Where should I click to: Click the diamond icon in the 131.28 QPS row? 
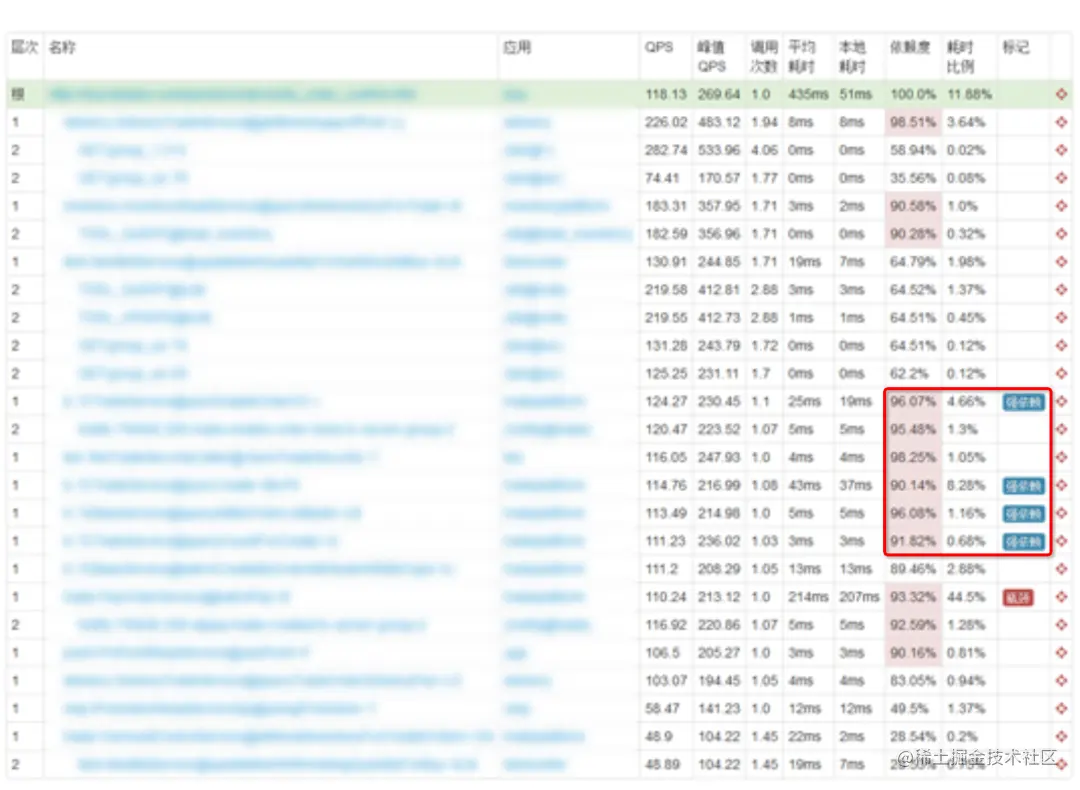pos(1061,346)
